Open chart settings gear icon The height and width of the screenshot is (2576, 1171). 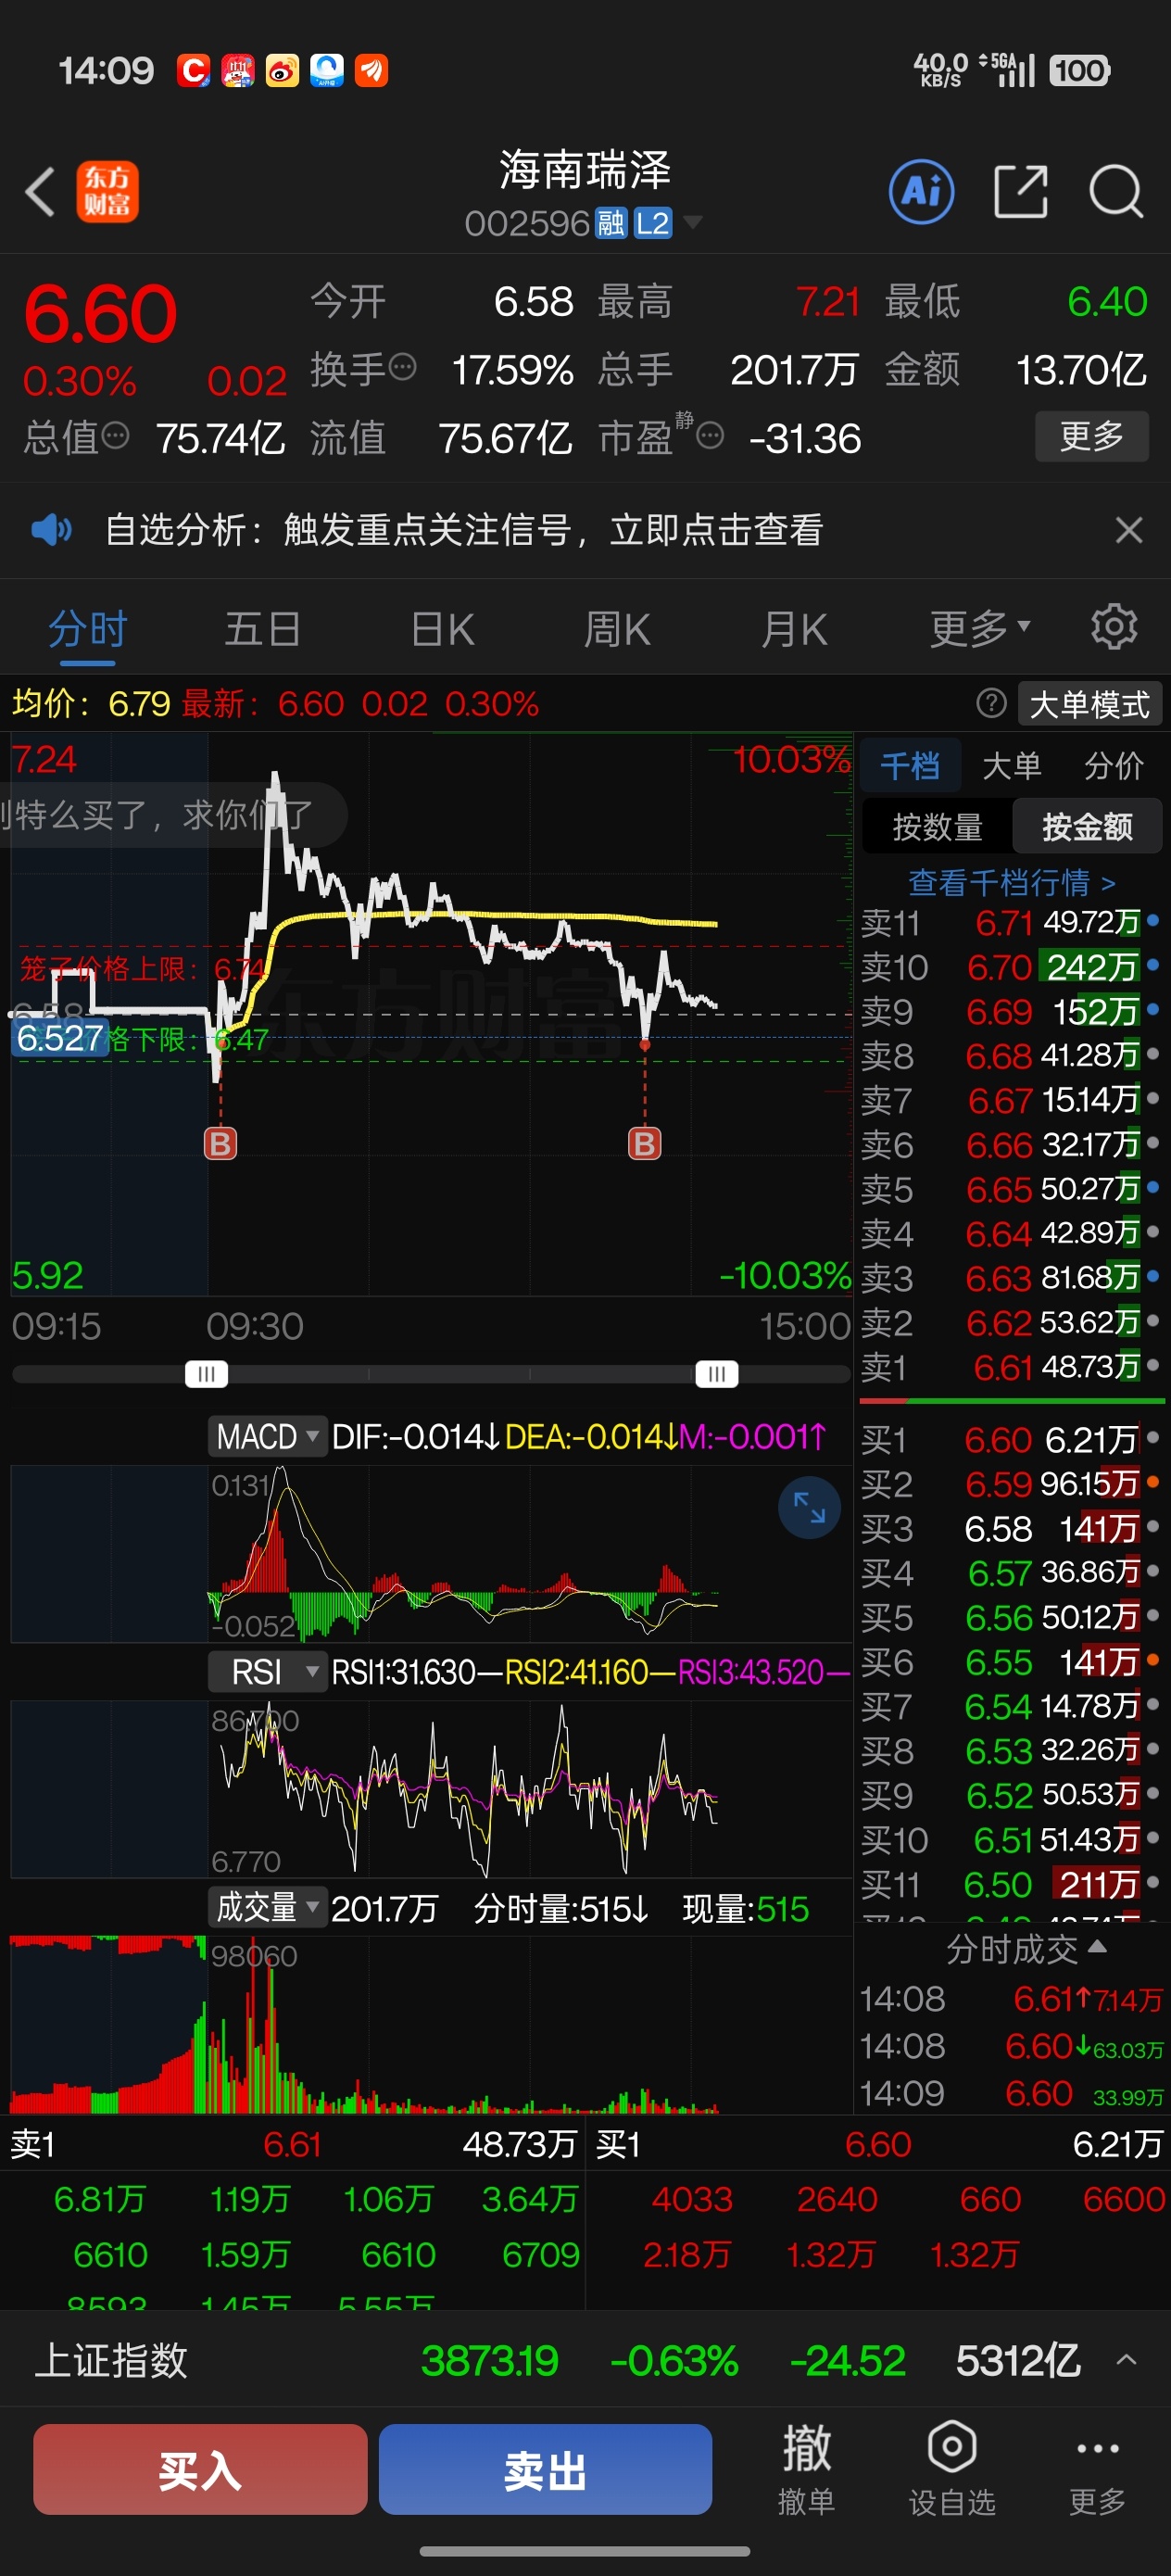pyautogui.click(x=1113, y=628)
